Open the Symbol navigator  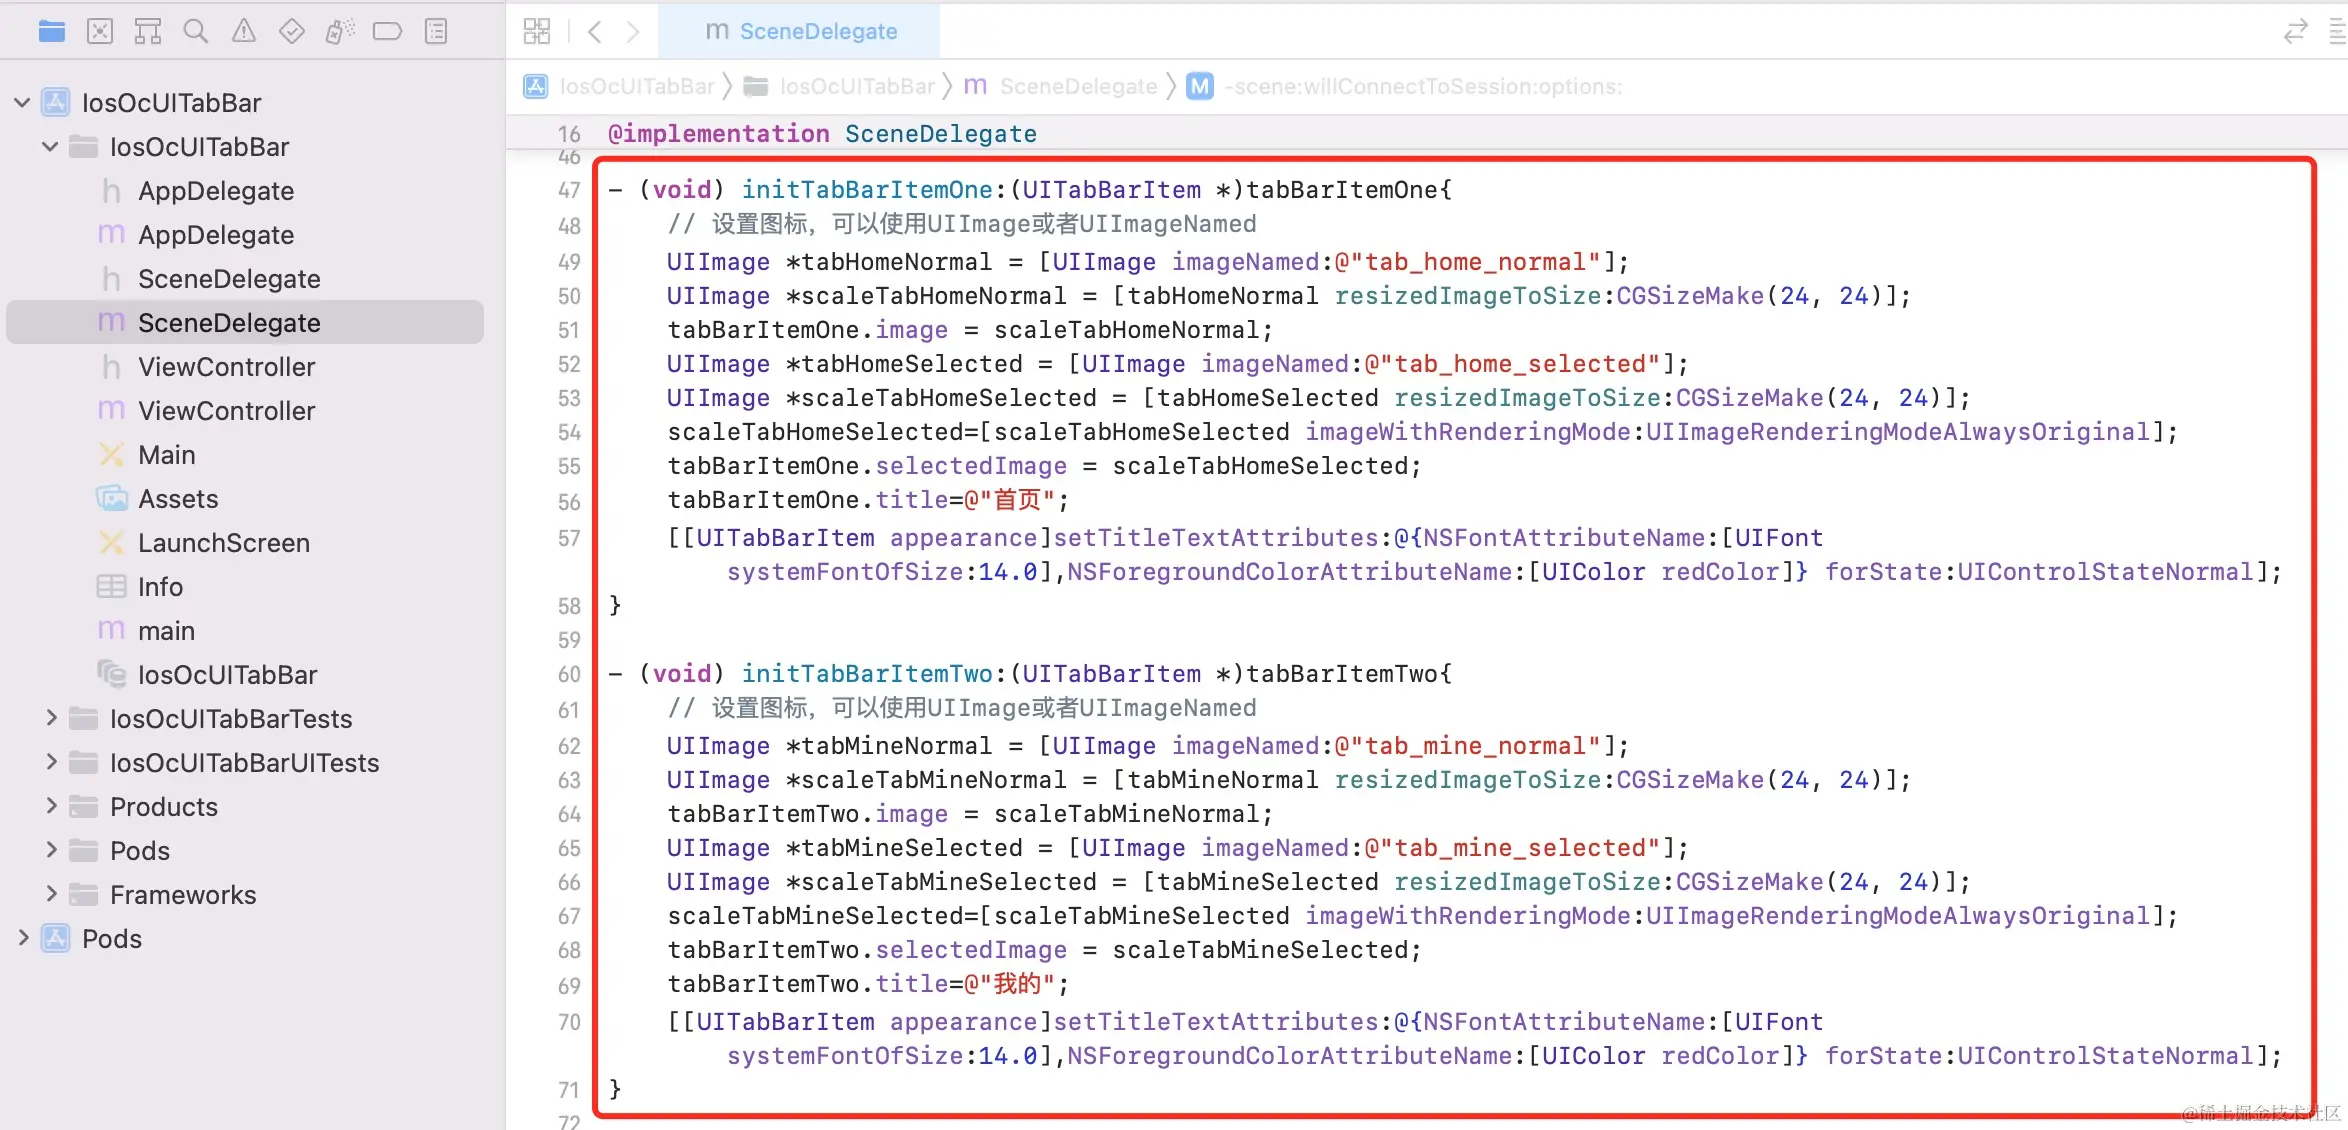[x=148, y=32]
